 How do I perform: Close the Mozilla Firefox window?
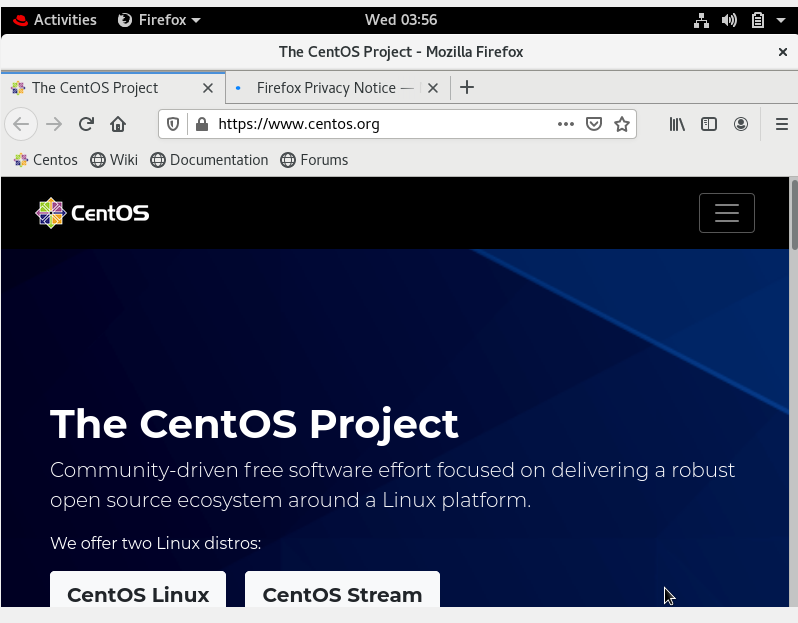[x=783, y=52]
